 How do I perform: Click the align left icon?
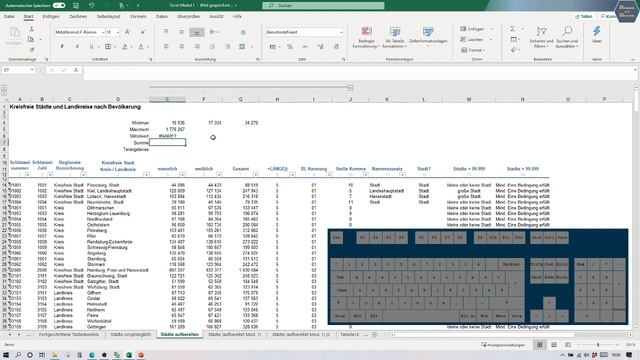pyautogui.click(x=166, y=47)
